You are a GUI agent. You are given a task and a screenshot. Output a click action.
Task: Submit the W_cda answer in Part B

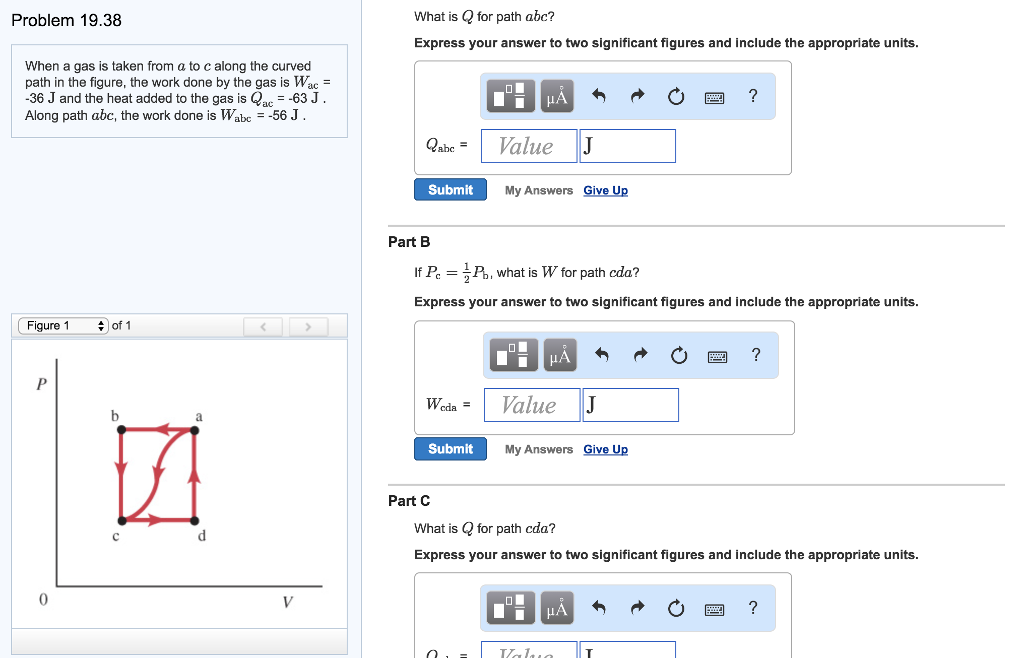450,449
